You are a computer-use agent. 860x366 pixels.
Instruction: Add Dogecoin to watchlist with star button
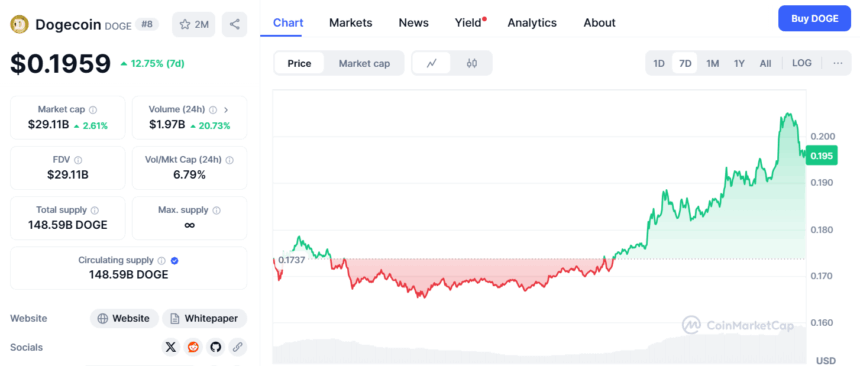(x=194, y=24)
